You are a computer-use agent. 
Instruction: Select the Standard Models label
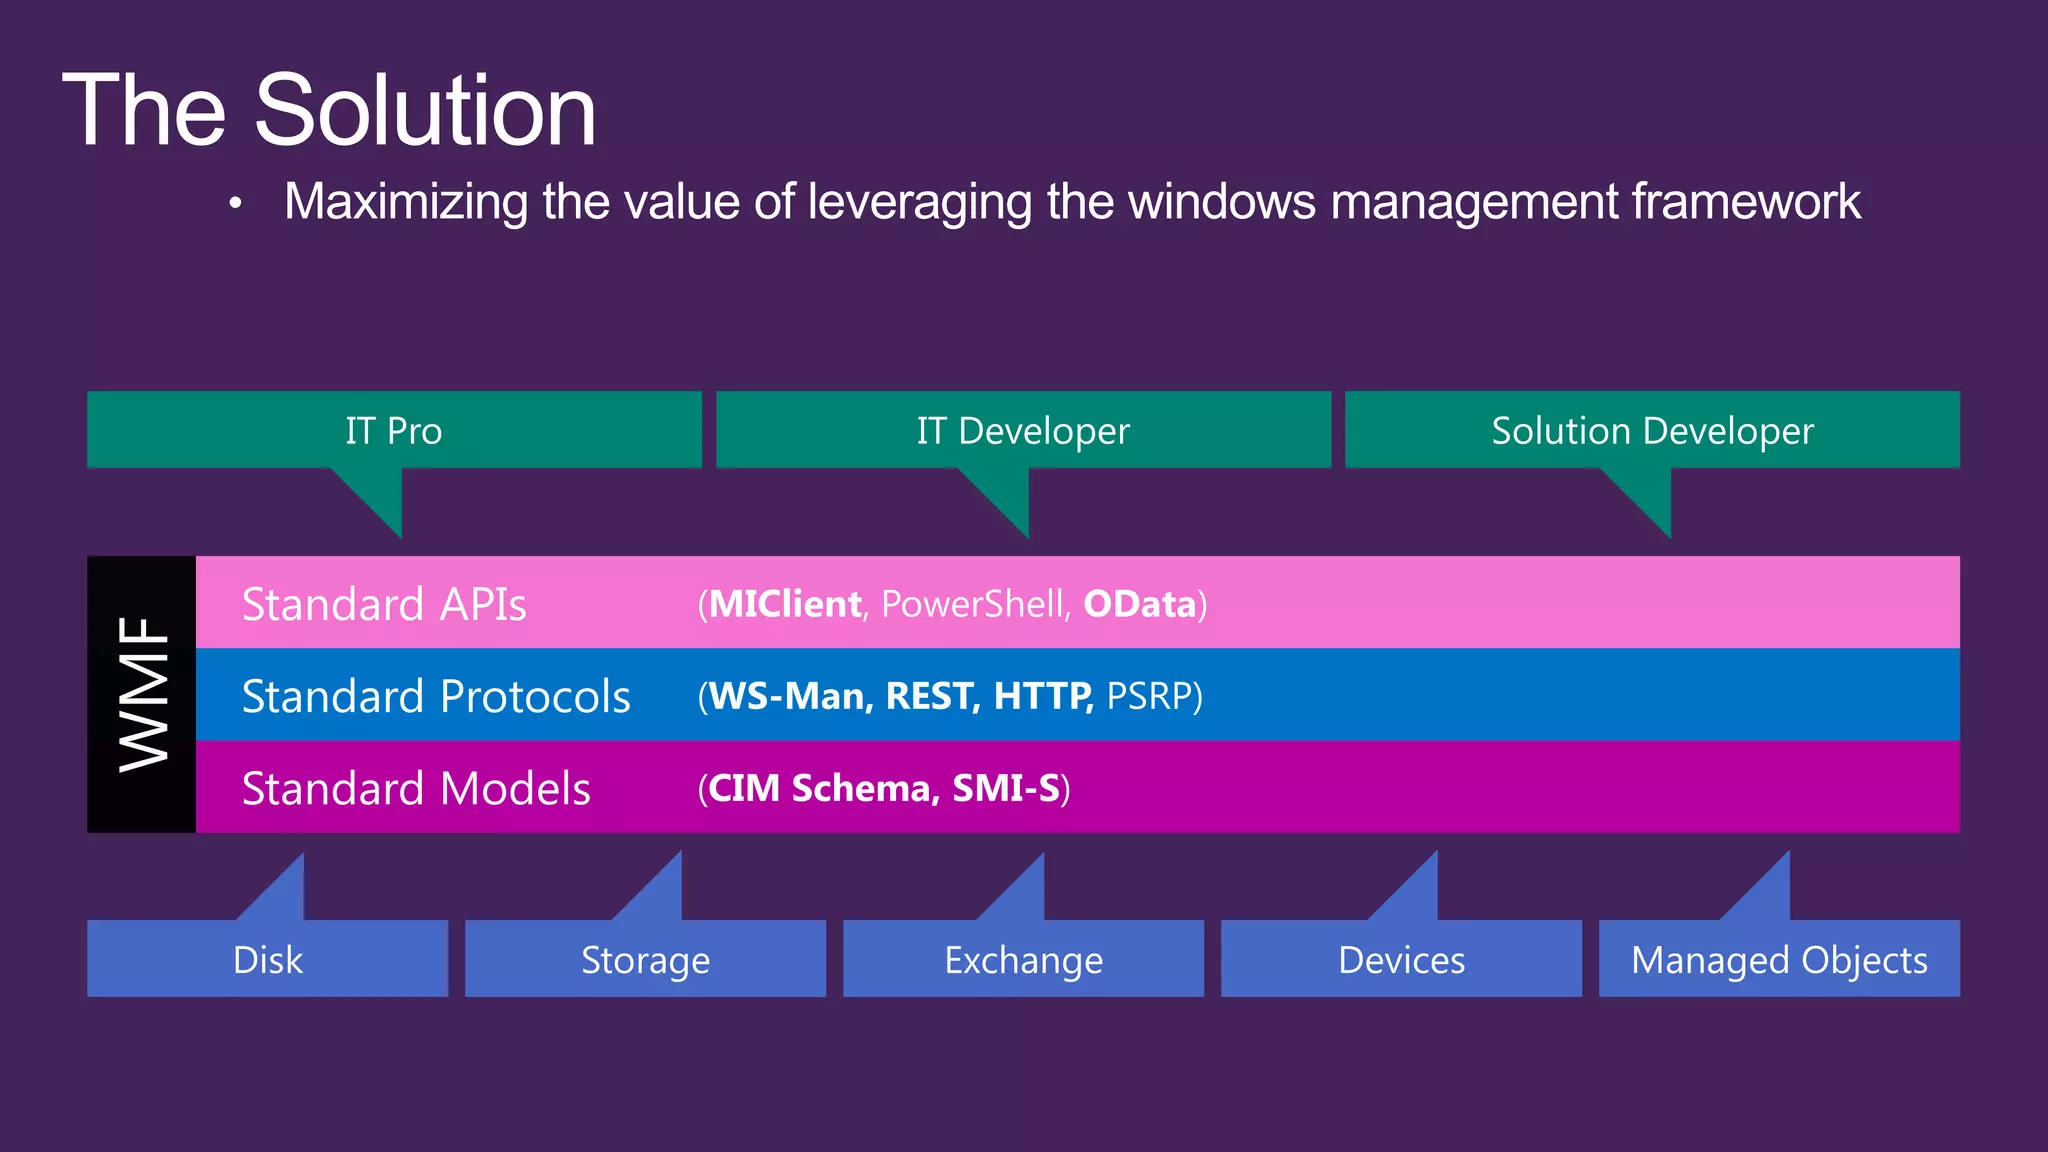coord(416,788)
